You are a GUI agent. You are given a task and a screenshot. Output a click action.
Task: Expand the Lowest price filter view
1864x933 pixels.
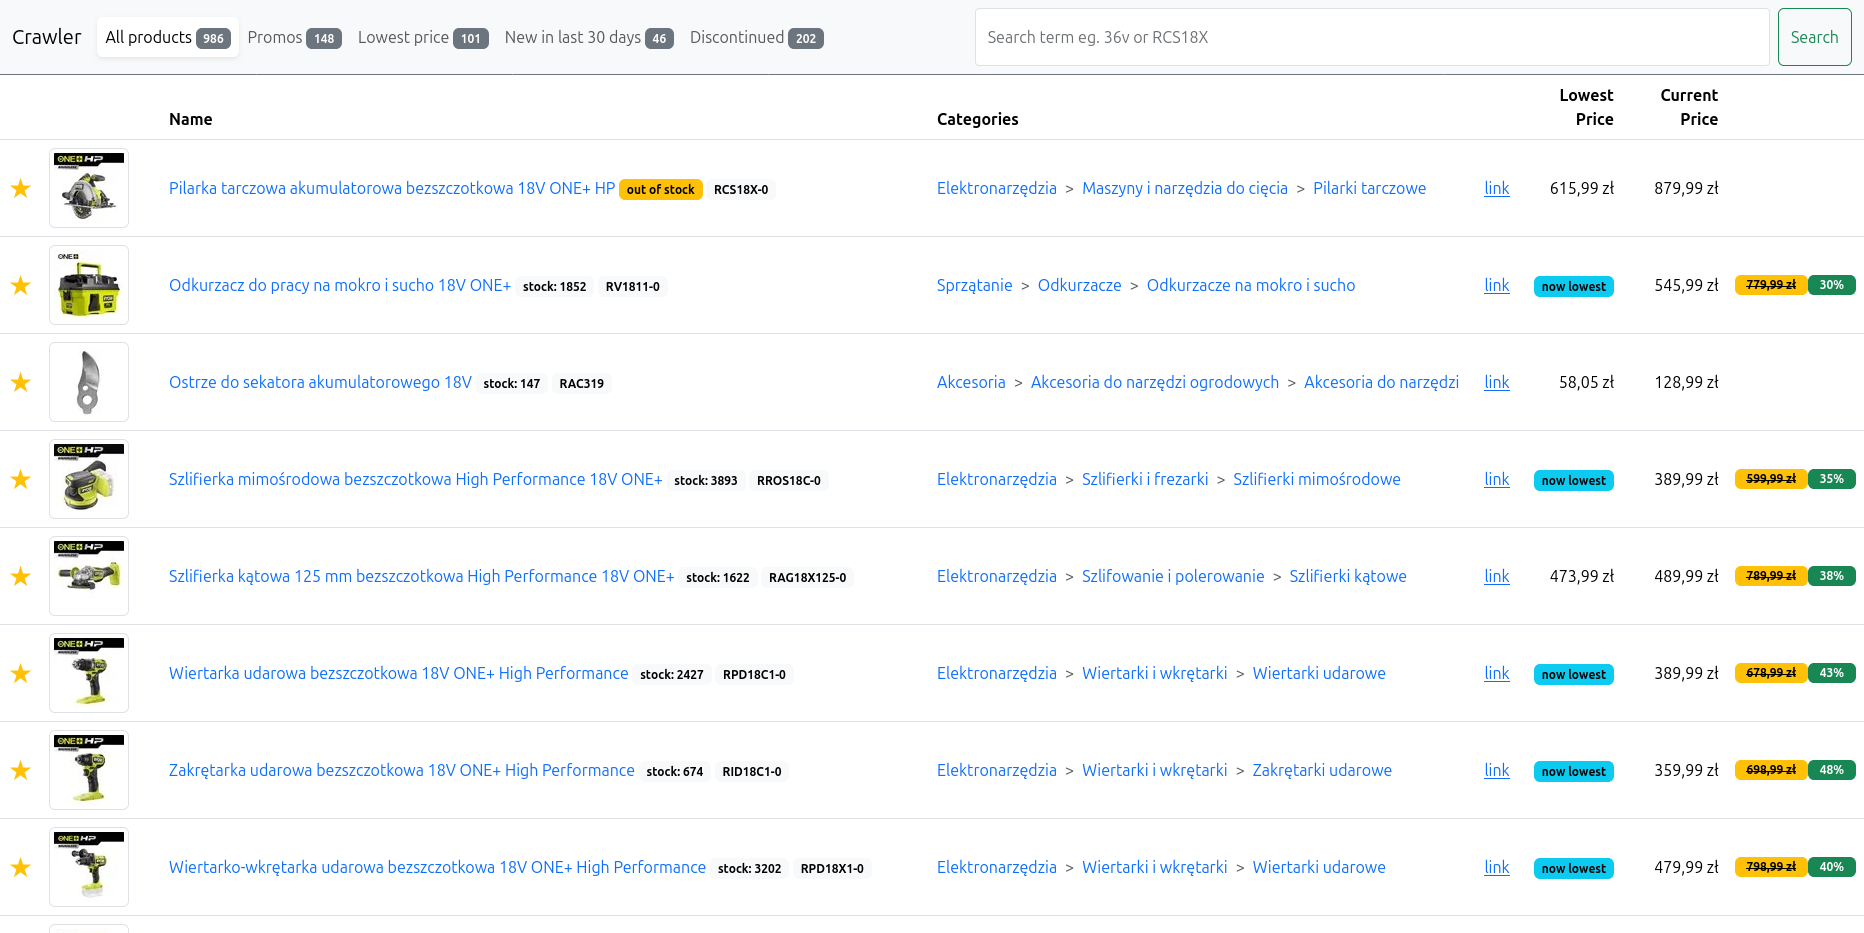[x=422, y=37]
